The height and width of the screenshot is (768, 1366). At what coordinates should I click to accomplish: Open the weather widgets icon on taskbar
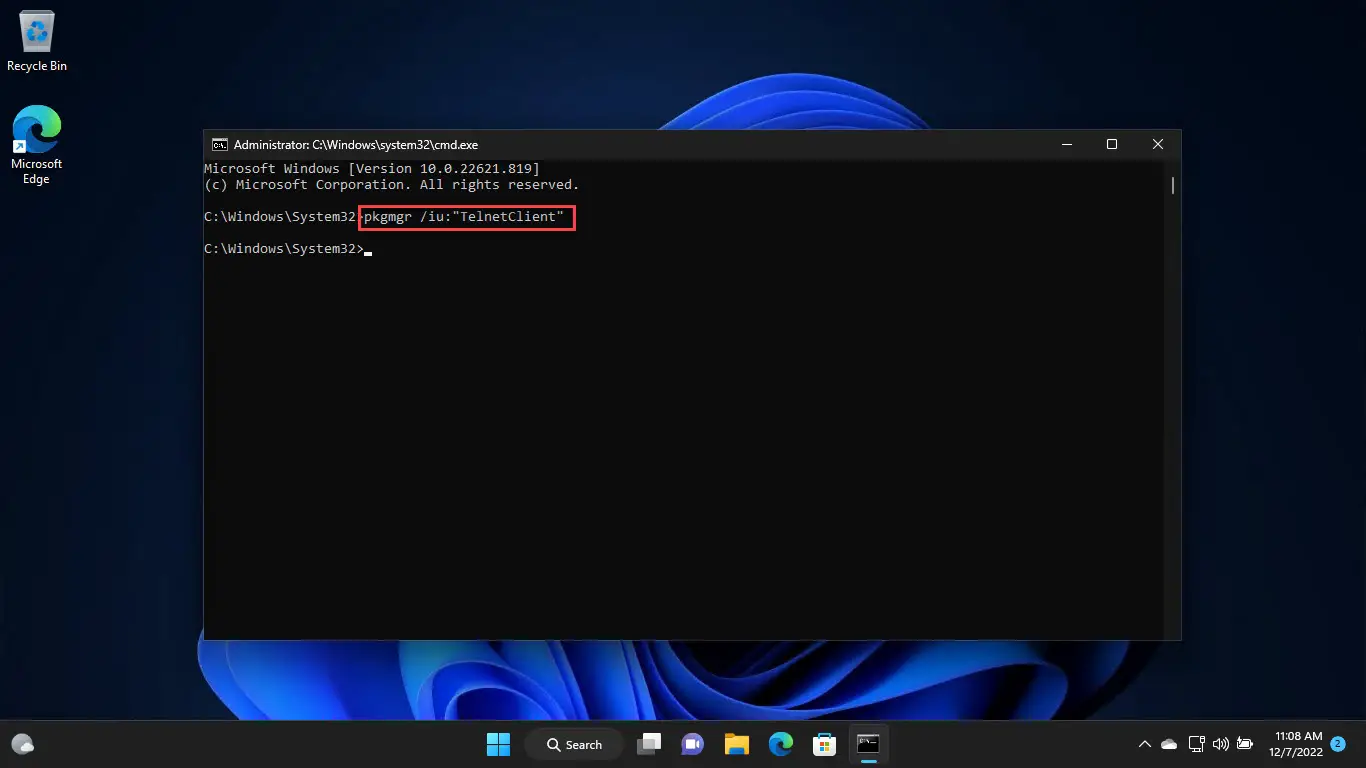click(22, 744)
